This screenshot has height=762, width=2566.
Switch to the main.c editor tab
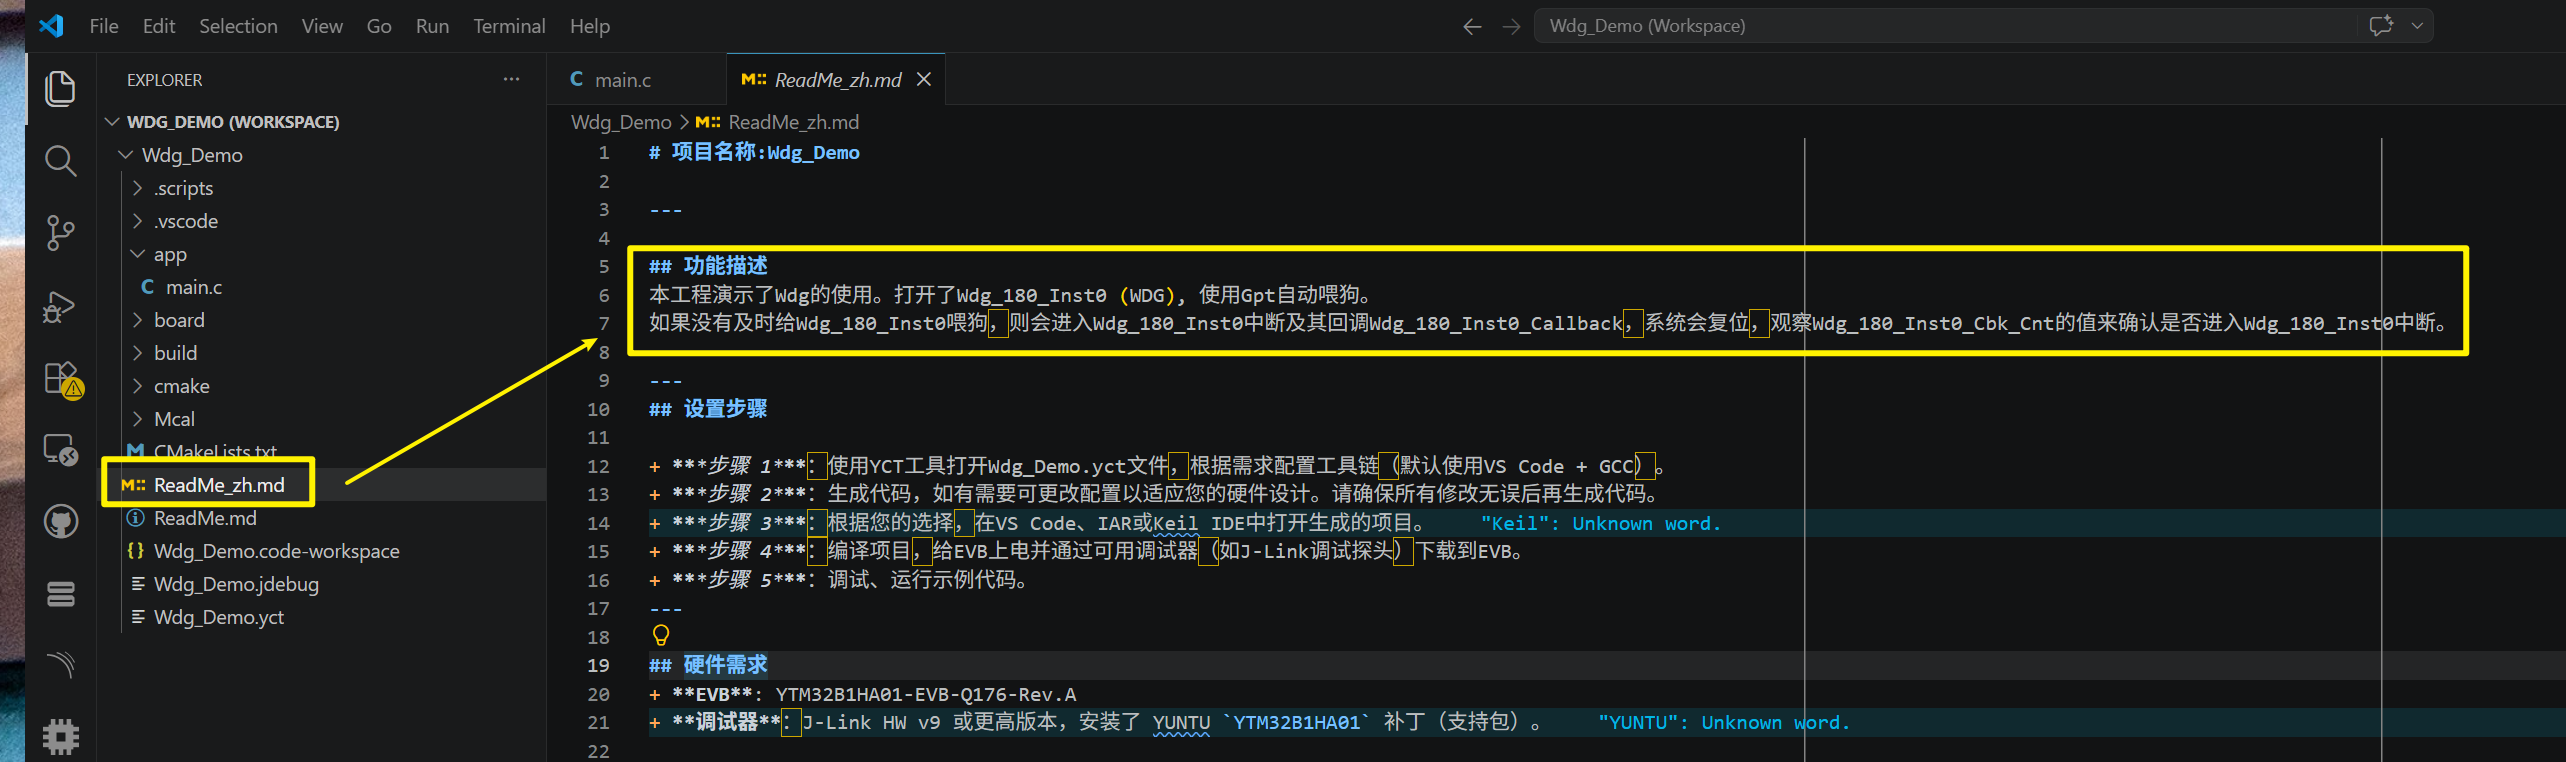tap(636, 79)
